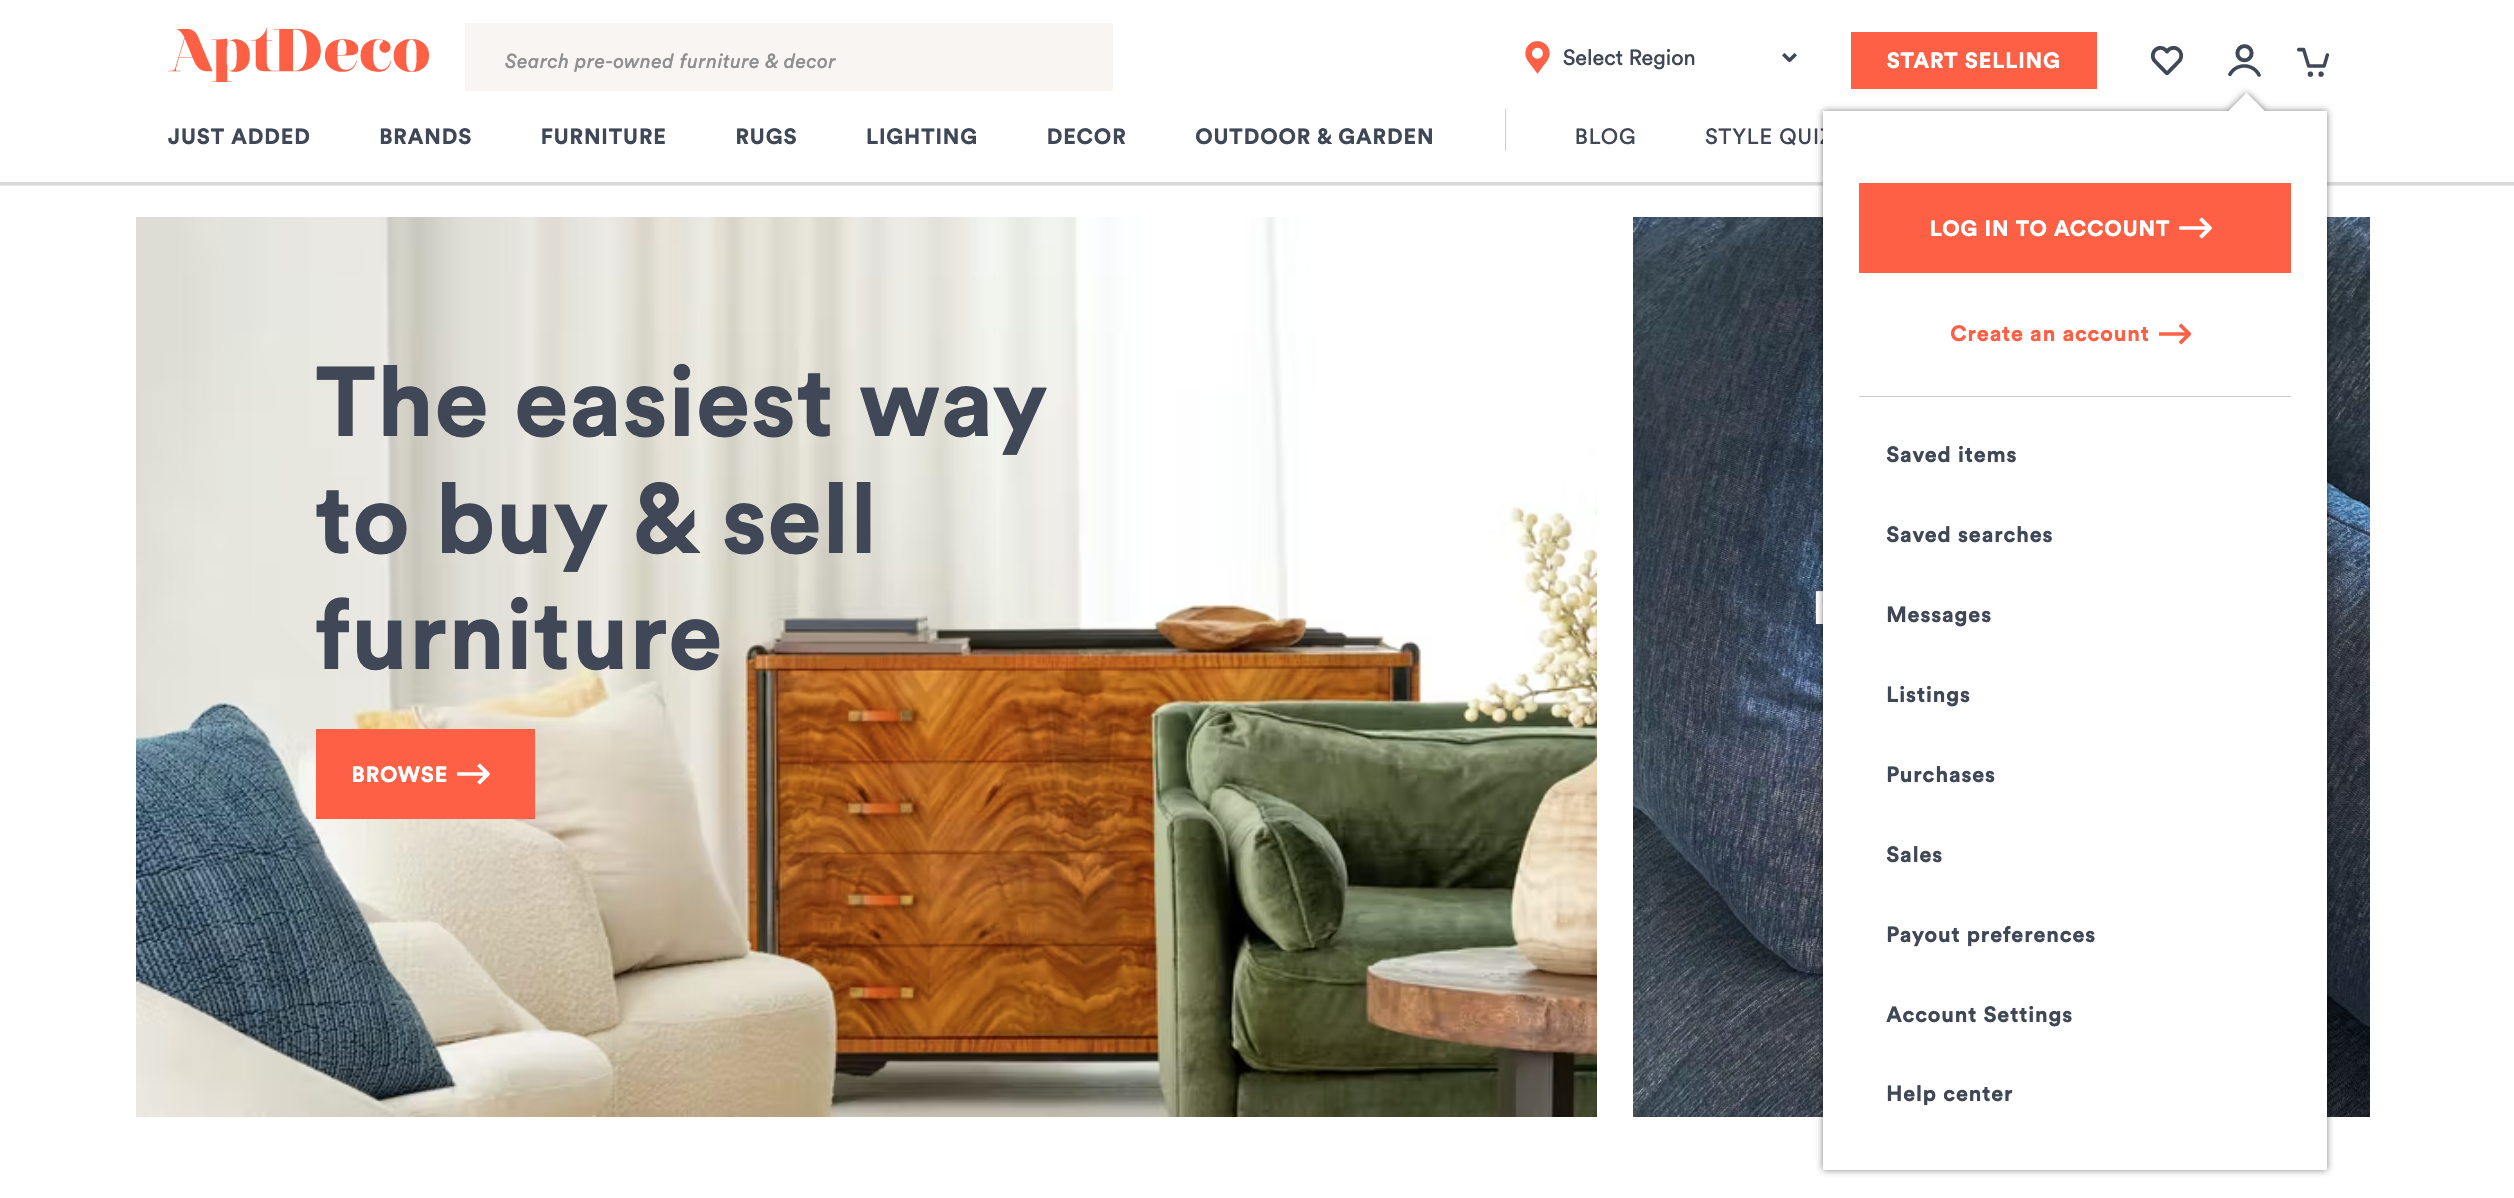Open the Outdoor & Garden category
2514x1198 pixels.
pyautogui.click(x=1314, y=136)
